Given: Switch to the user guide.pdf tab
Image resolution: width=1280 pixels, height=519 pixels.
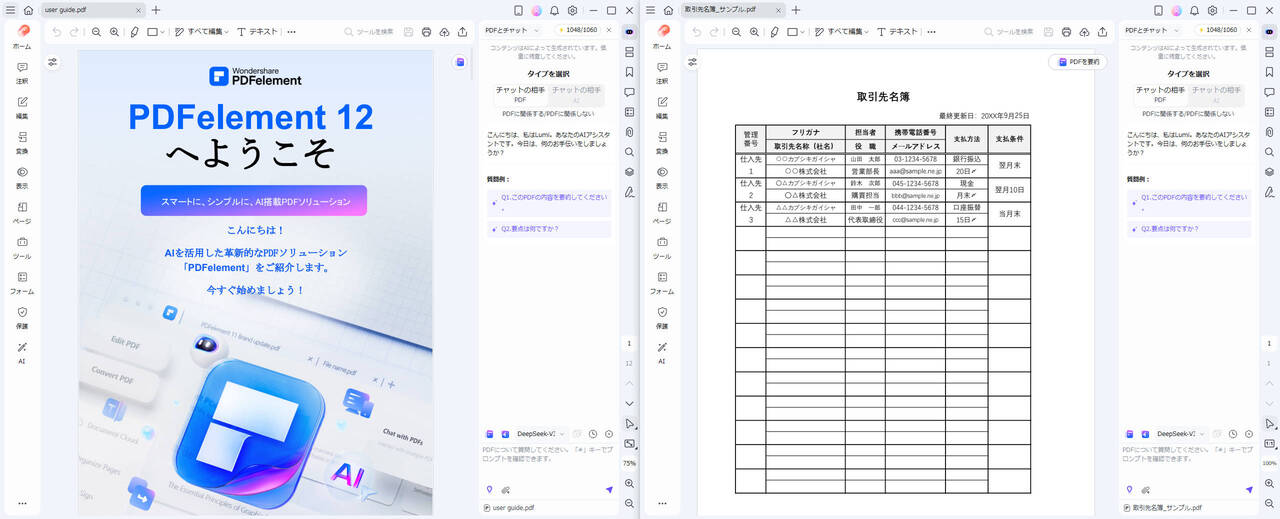Looking at the screenshot, I should (91, 9).
